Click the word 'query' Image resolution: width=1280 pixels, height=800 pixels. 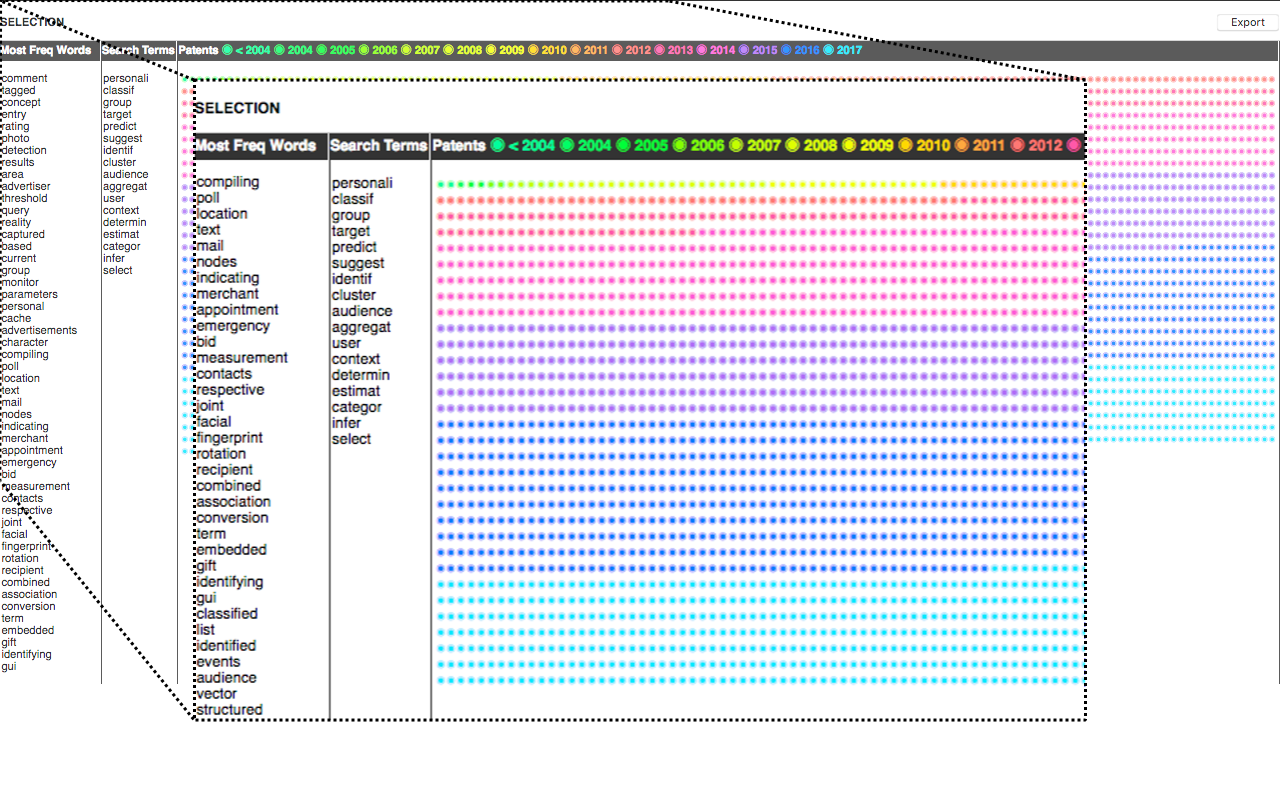[x=15, y=210]
